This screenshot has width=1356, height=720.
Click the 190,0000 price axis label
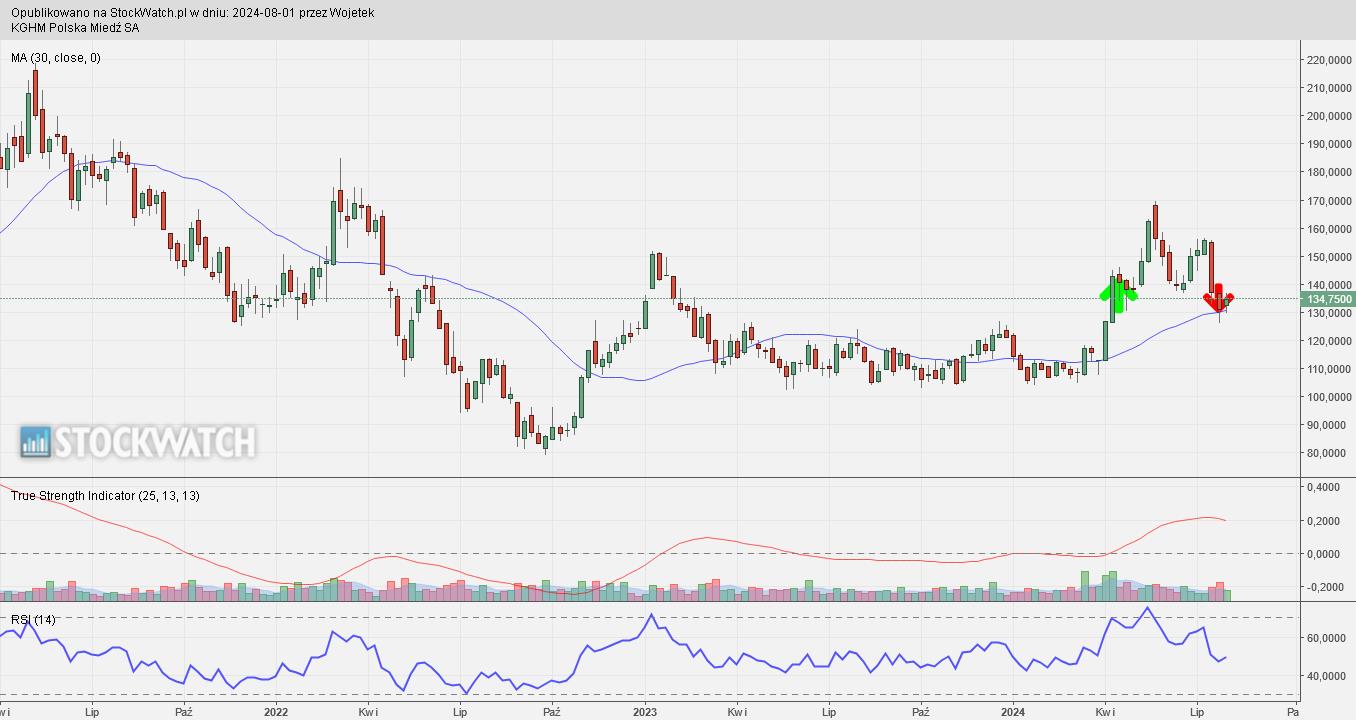[x=1330, y=144]
